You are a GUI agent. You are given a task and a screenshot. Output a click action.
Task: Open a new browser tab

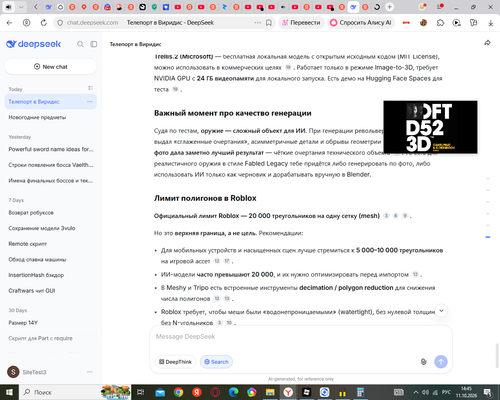pyautogui.click(x=389, y=7)
